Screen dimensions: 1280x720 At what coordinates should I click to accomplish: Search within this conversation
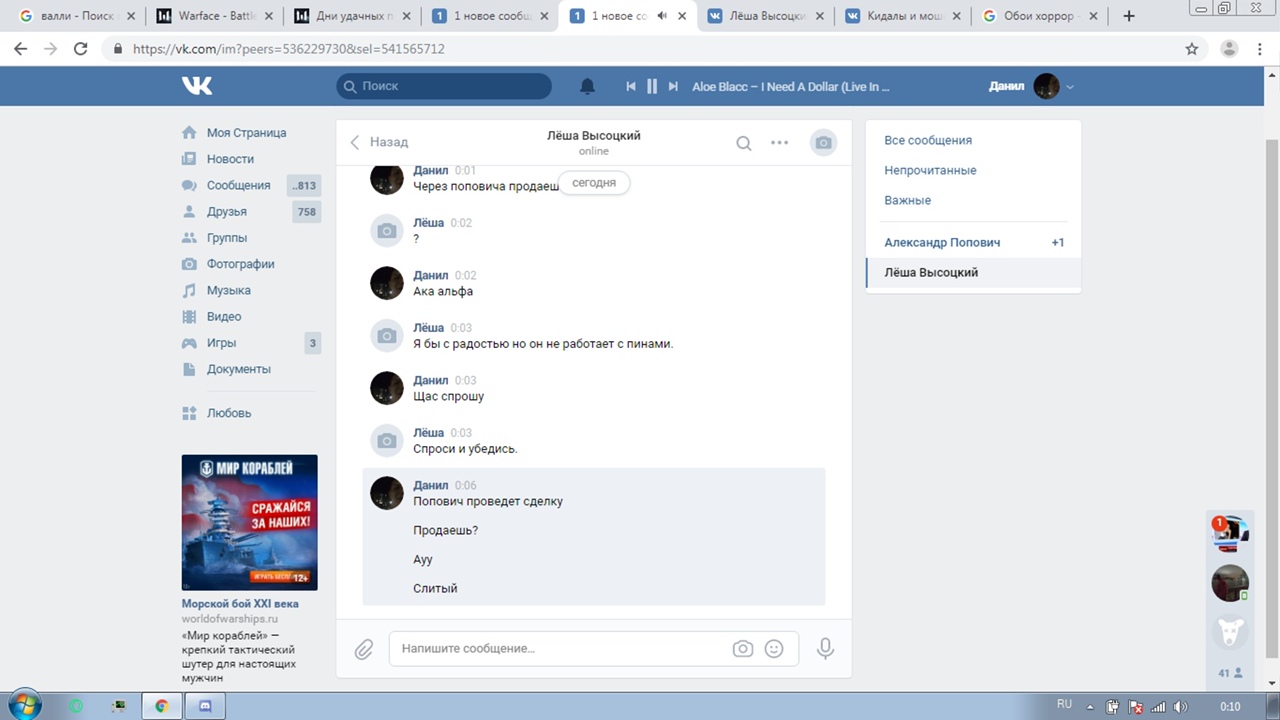pos(743,143)
